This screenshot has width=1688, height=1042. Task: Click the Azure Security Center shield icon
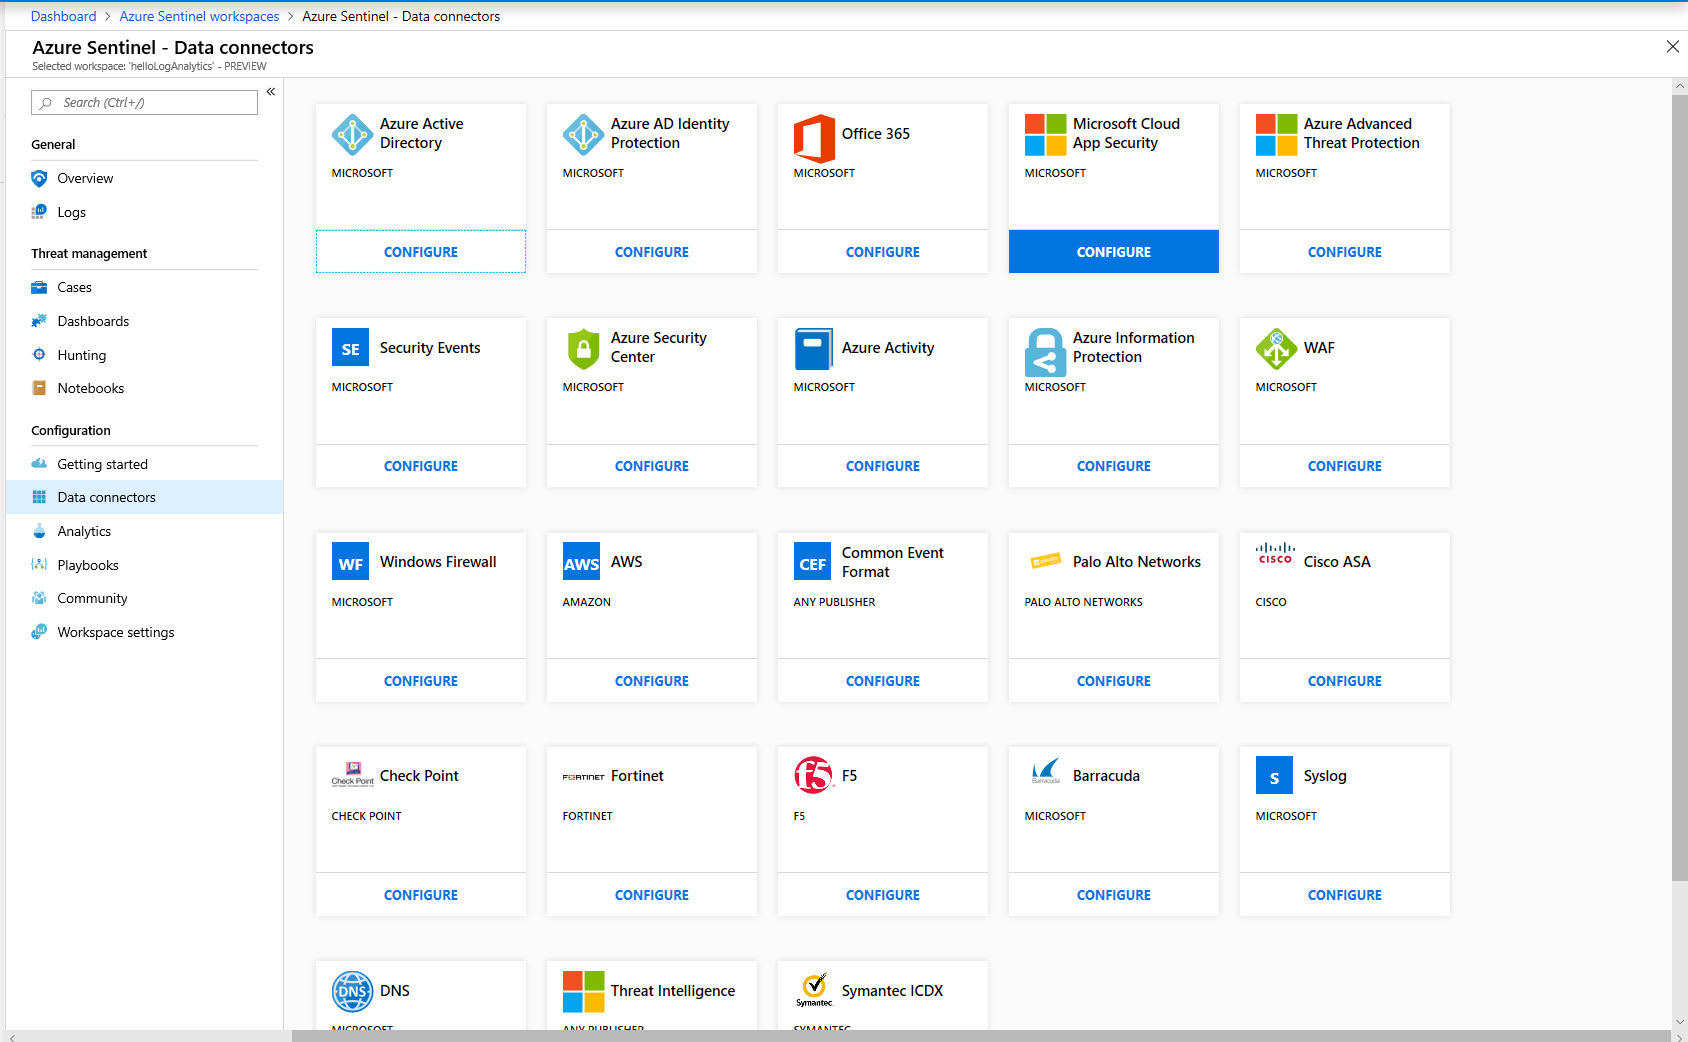click(x=583, y=349)
